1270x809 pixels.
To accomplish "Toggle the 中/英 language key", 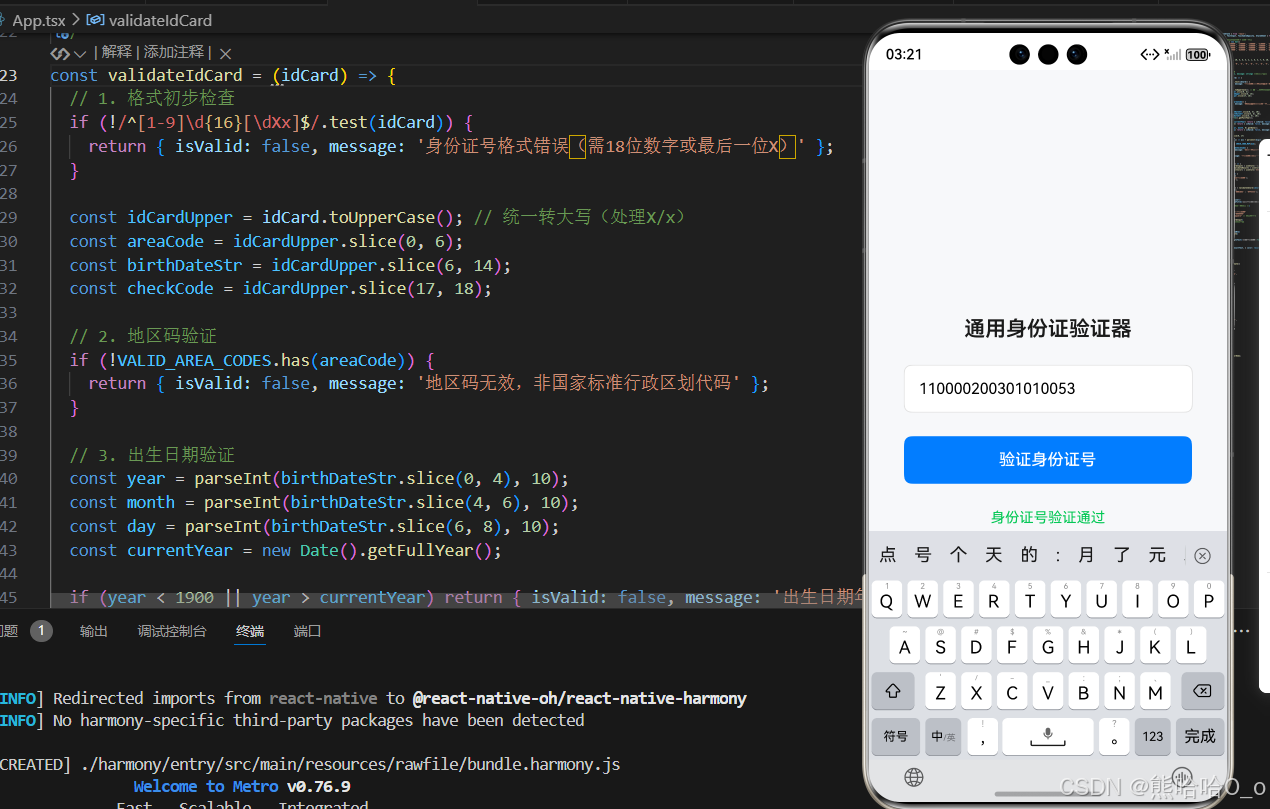I will point(943,736).
